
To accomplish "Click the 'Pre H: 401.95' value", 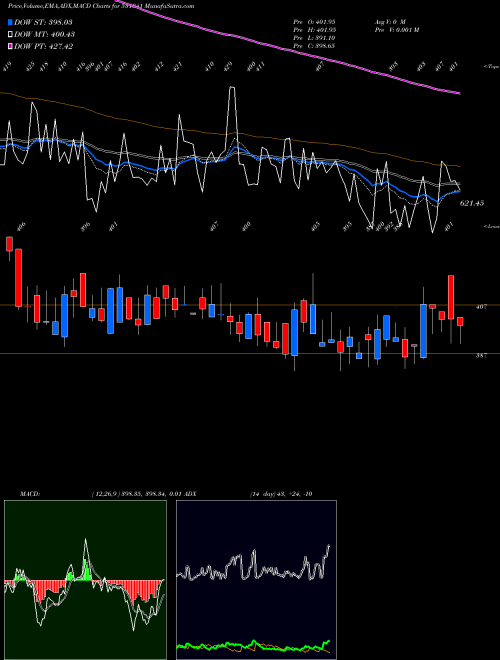I will click(x=314, y=30).
